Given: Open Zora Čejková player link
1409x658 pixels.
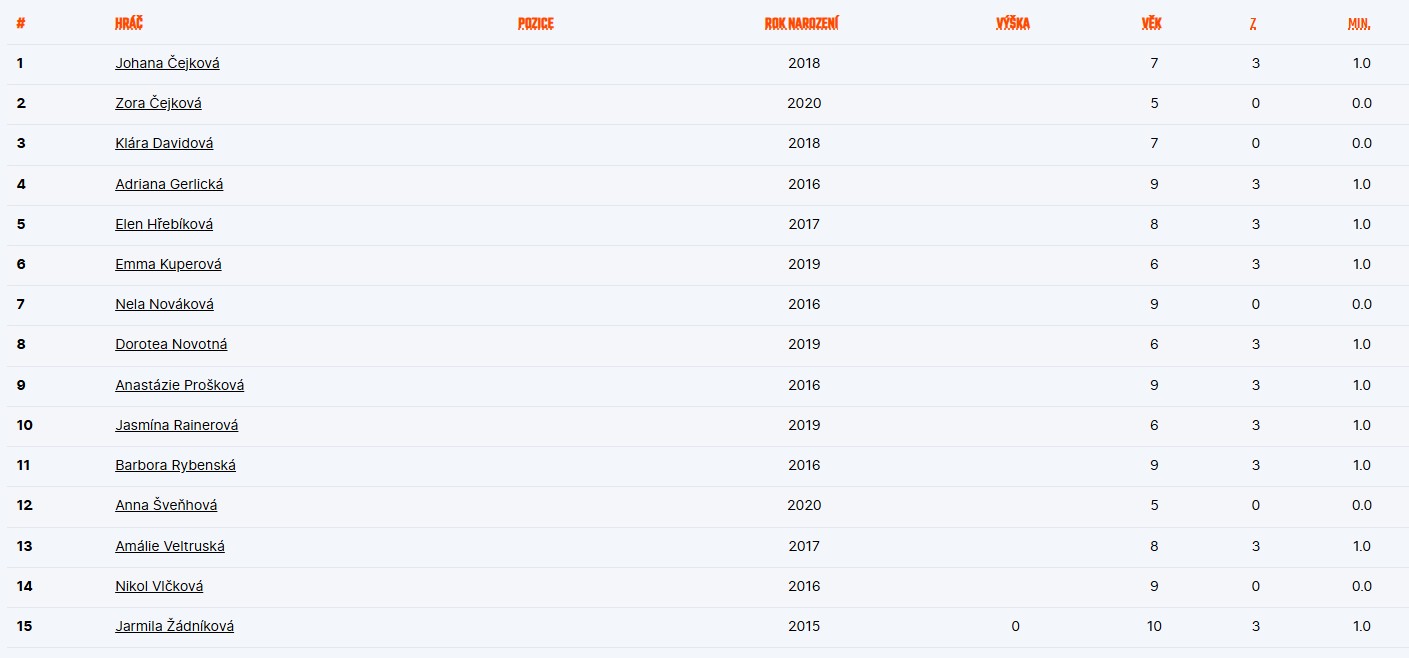Looking at the screenshot, I should (158, 103).
